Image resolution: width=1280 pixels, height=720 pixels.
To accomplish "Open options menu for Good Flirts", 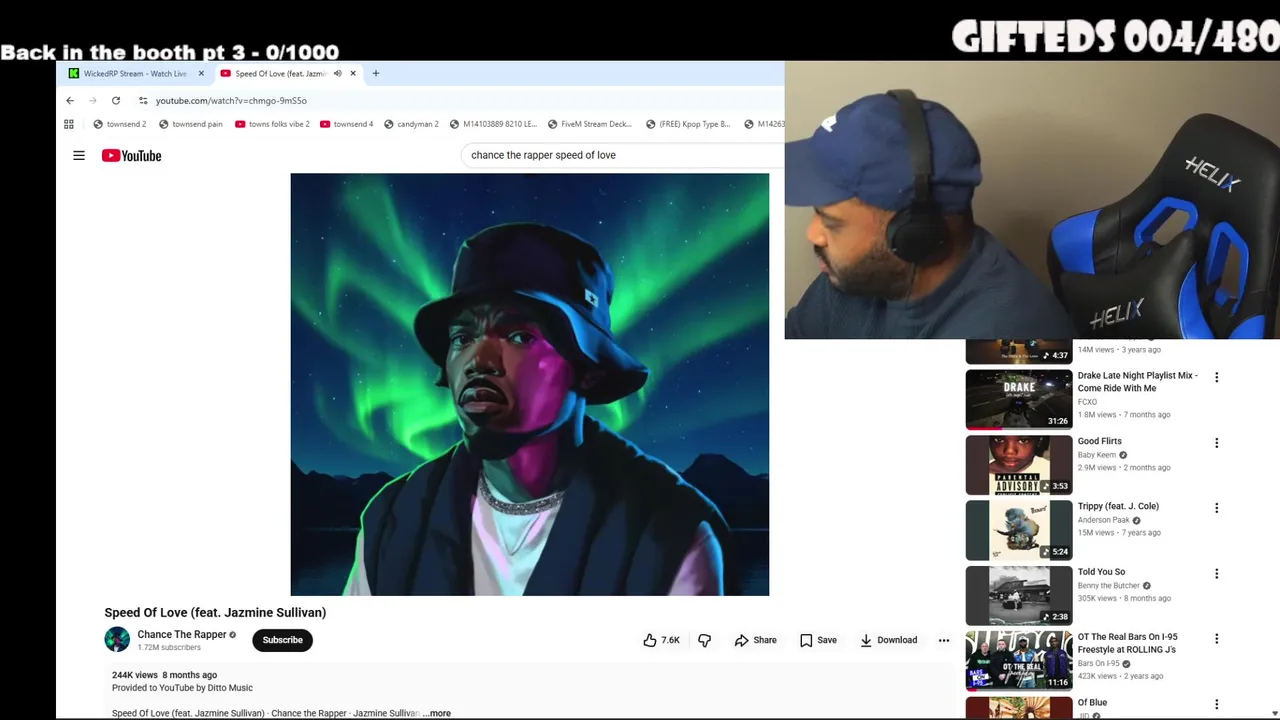I will pyautogui.click(x=1216, y=443).
